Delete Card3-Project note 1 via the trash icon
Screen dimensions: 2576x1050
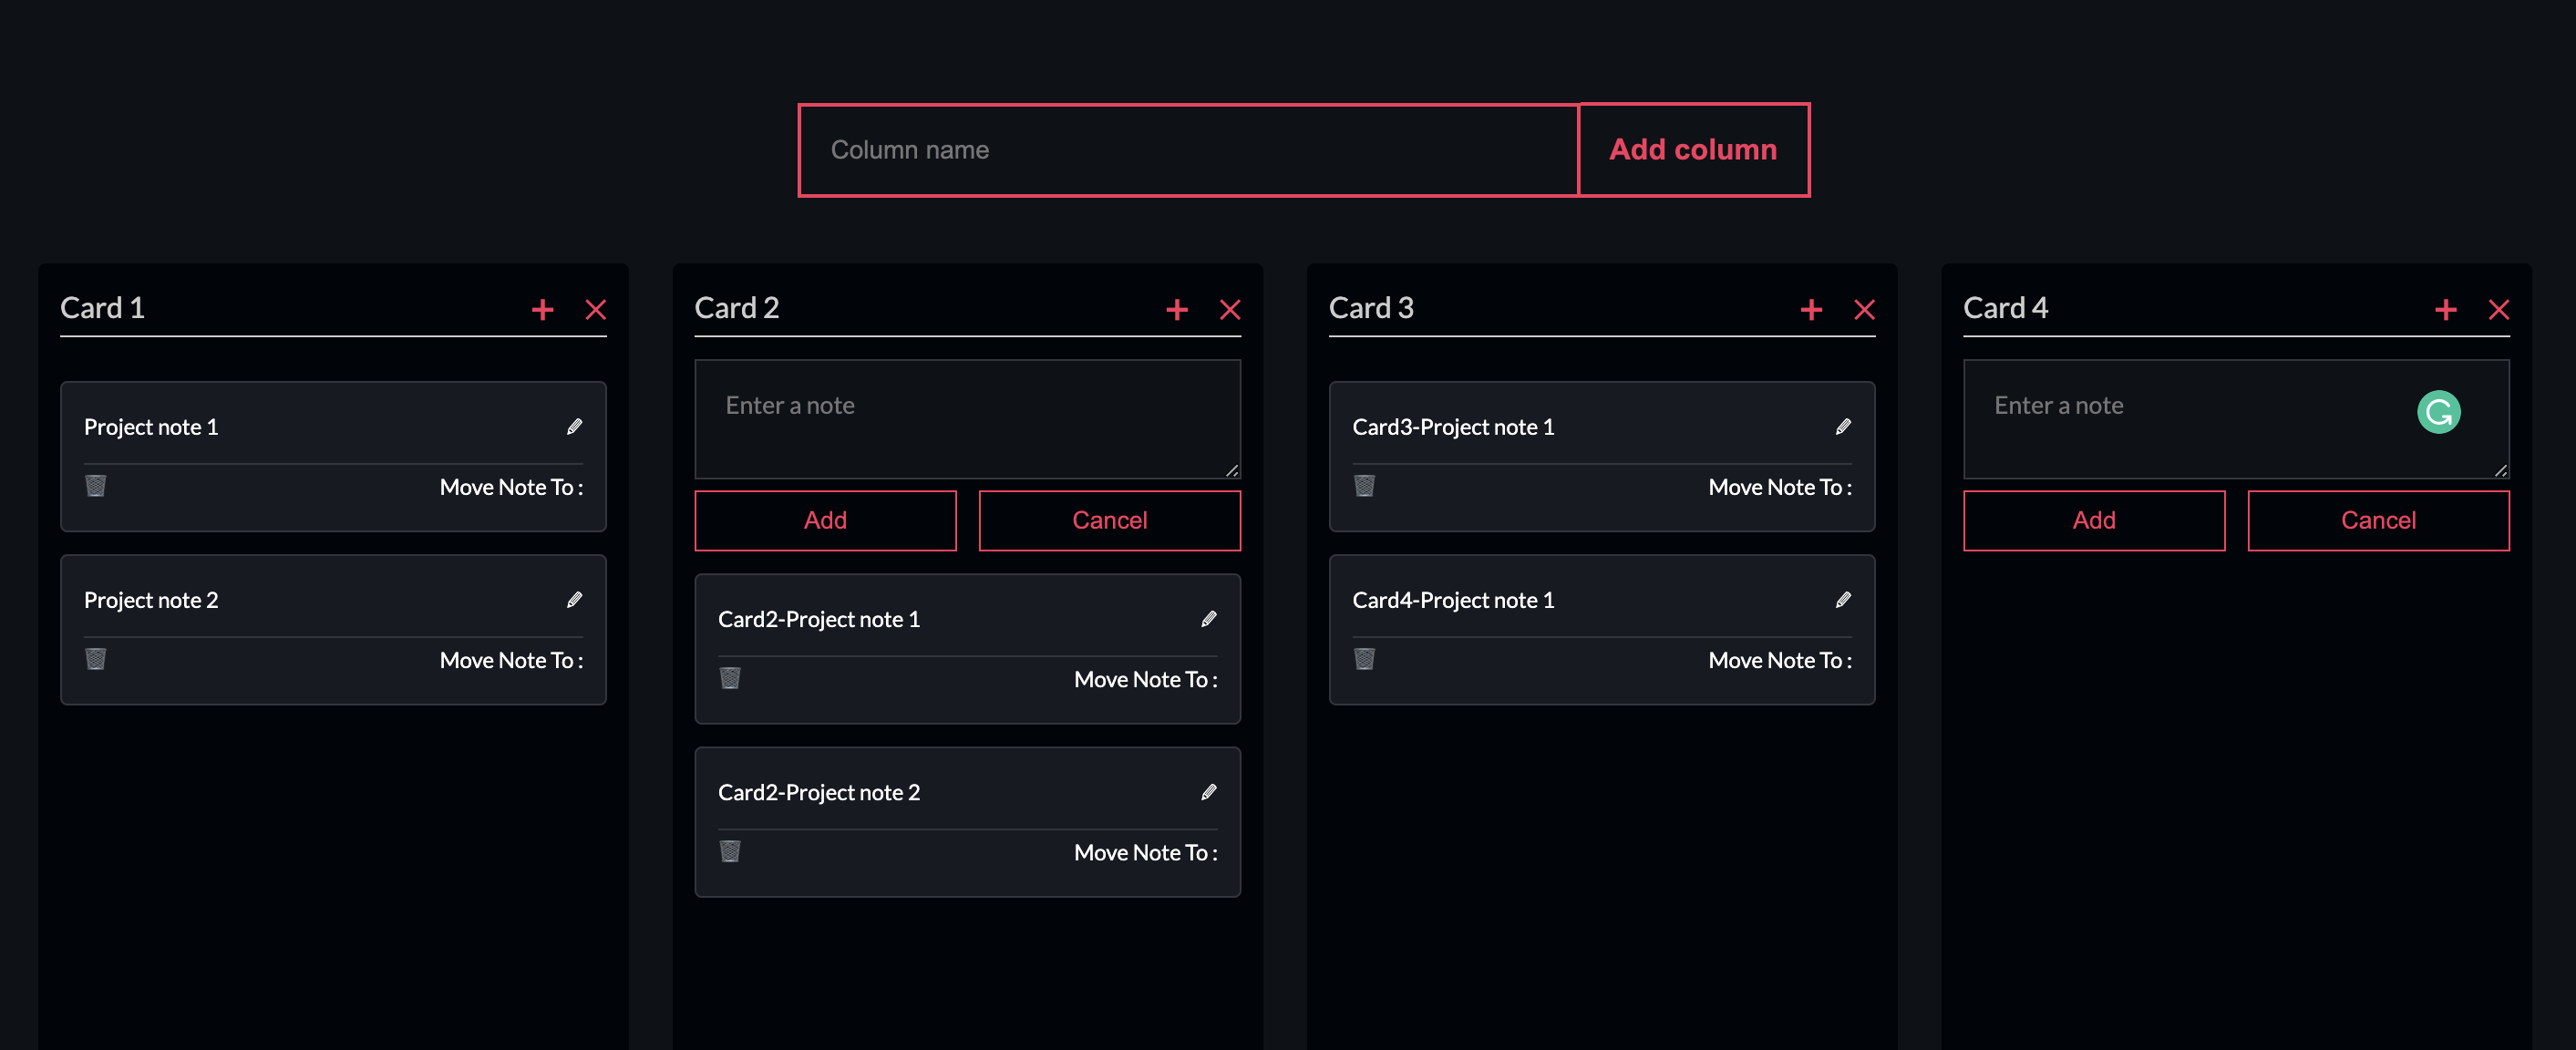point(1365,486)
